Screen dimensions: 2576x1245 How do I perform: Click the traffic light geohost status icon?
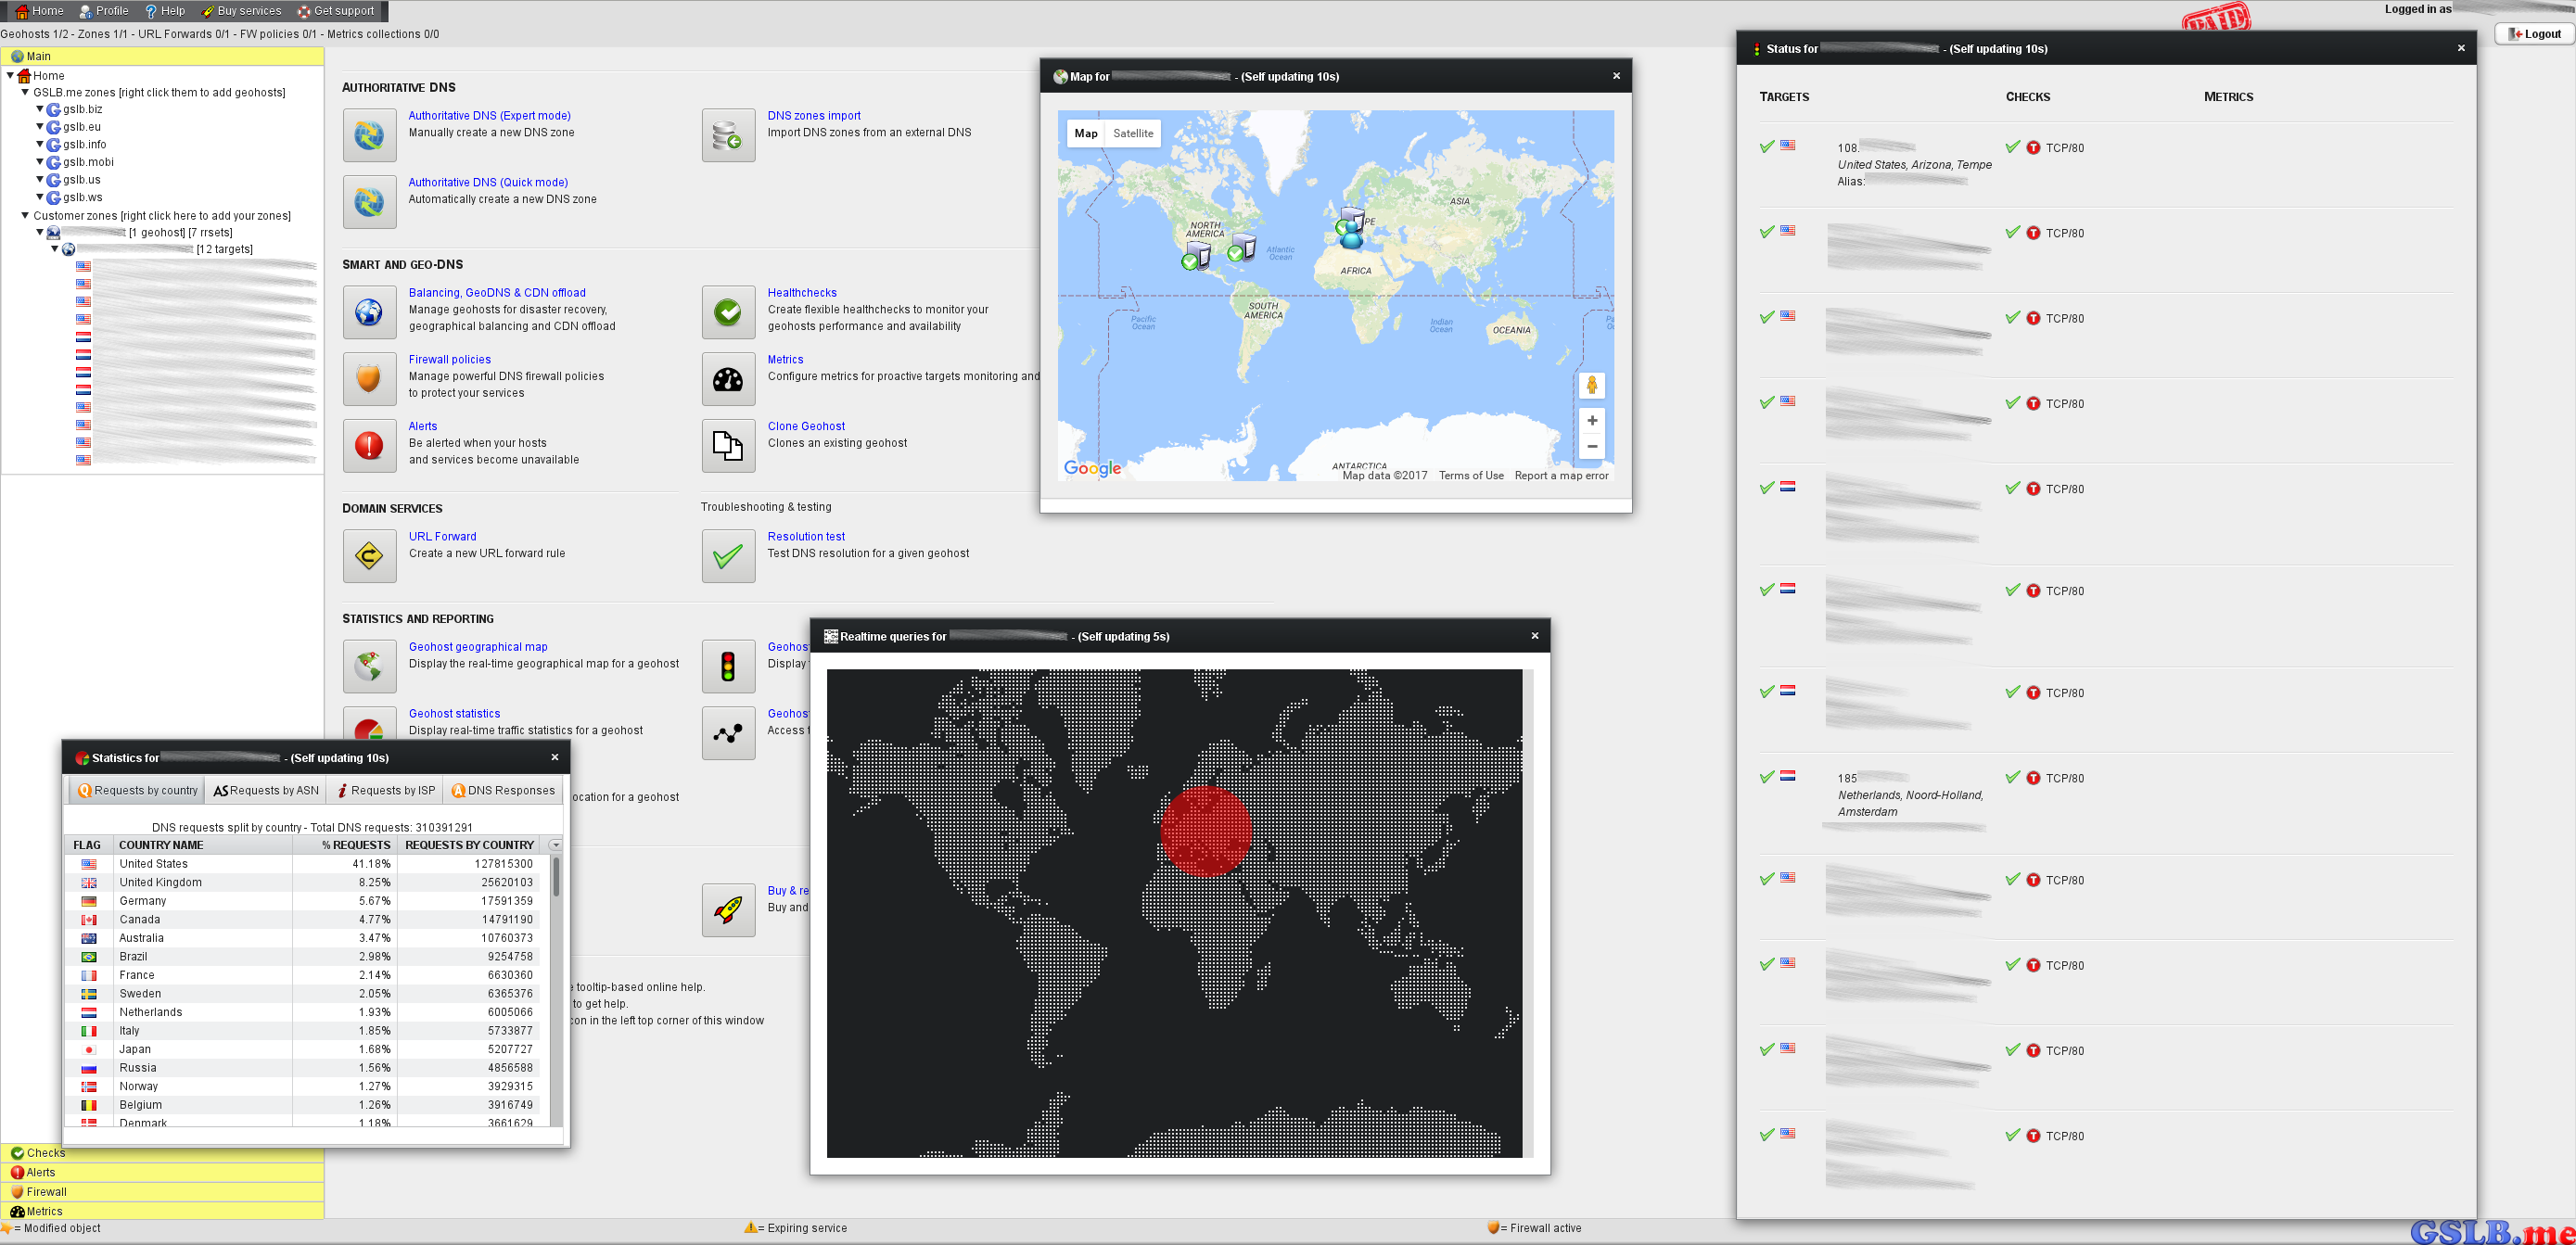tap(728, 666)
